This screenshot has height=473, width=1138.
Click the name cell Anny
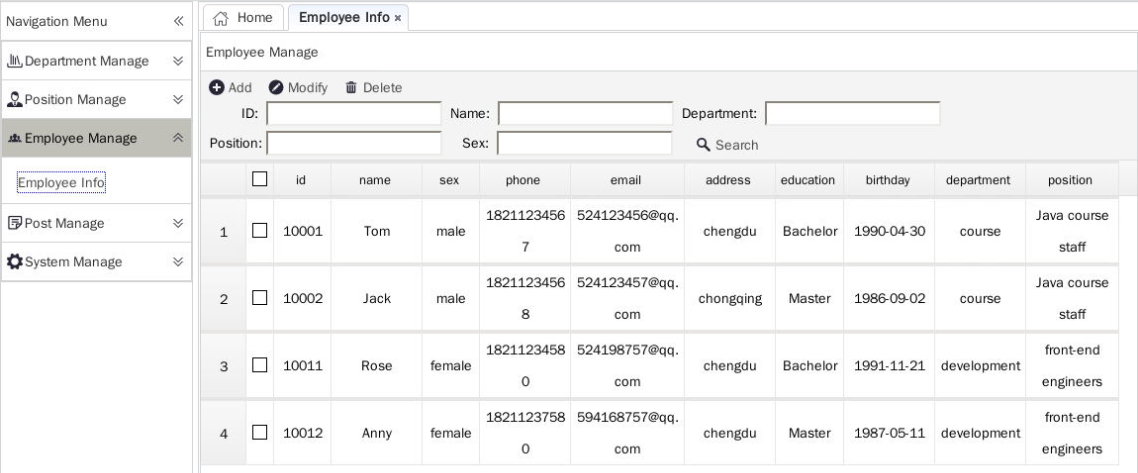click(x=377, y=433)
